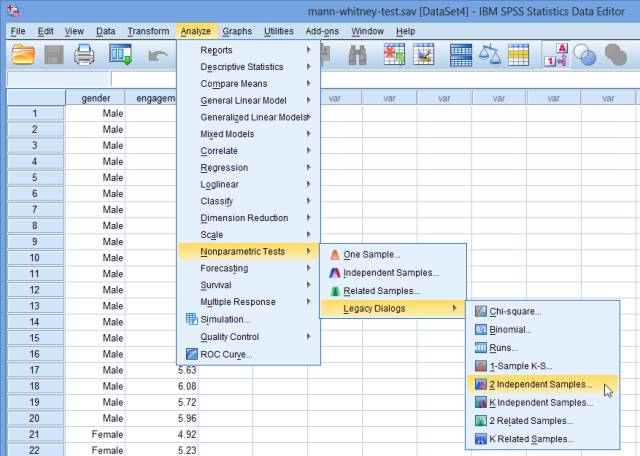Choose Legacy Dialogs menu entry
The width and height of the screenshot is (640, 456).
pos(391,308)
